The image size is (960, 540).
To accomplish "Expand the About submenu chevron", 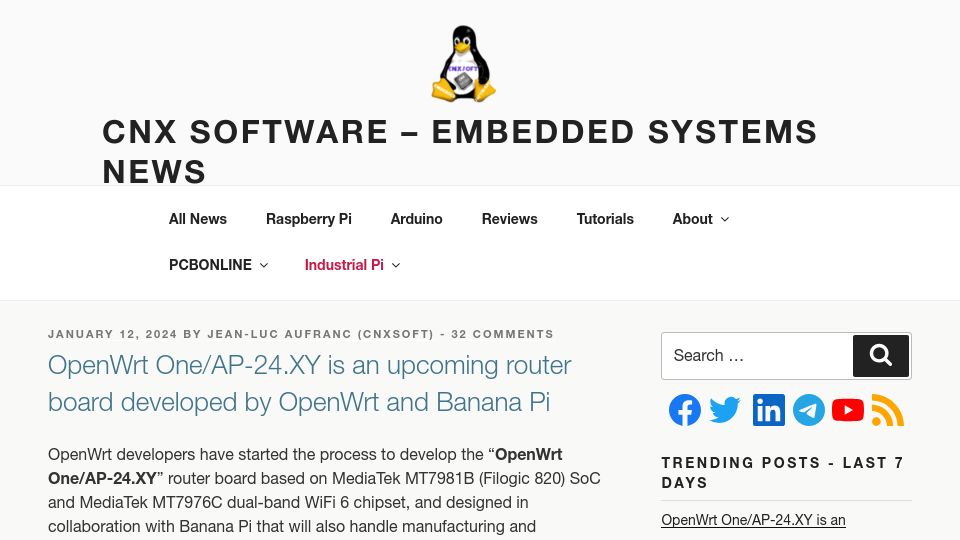I will point(725,219).
